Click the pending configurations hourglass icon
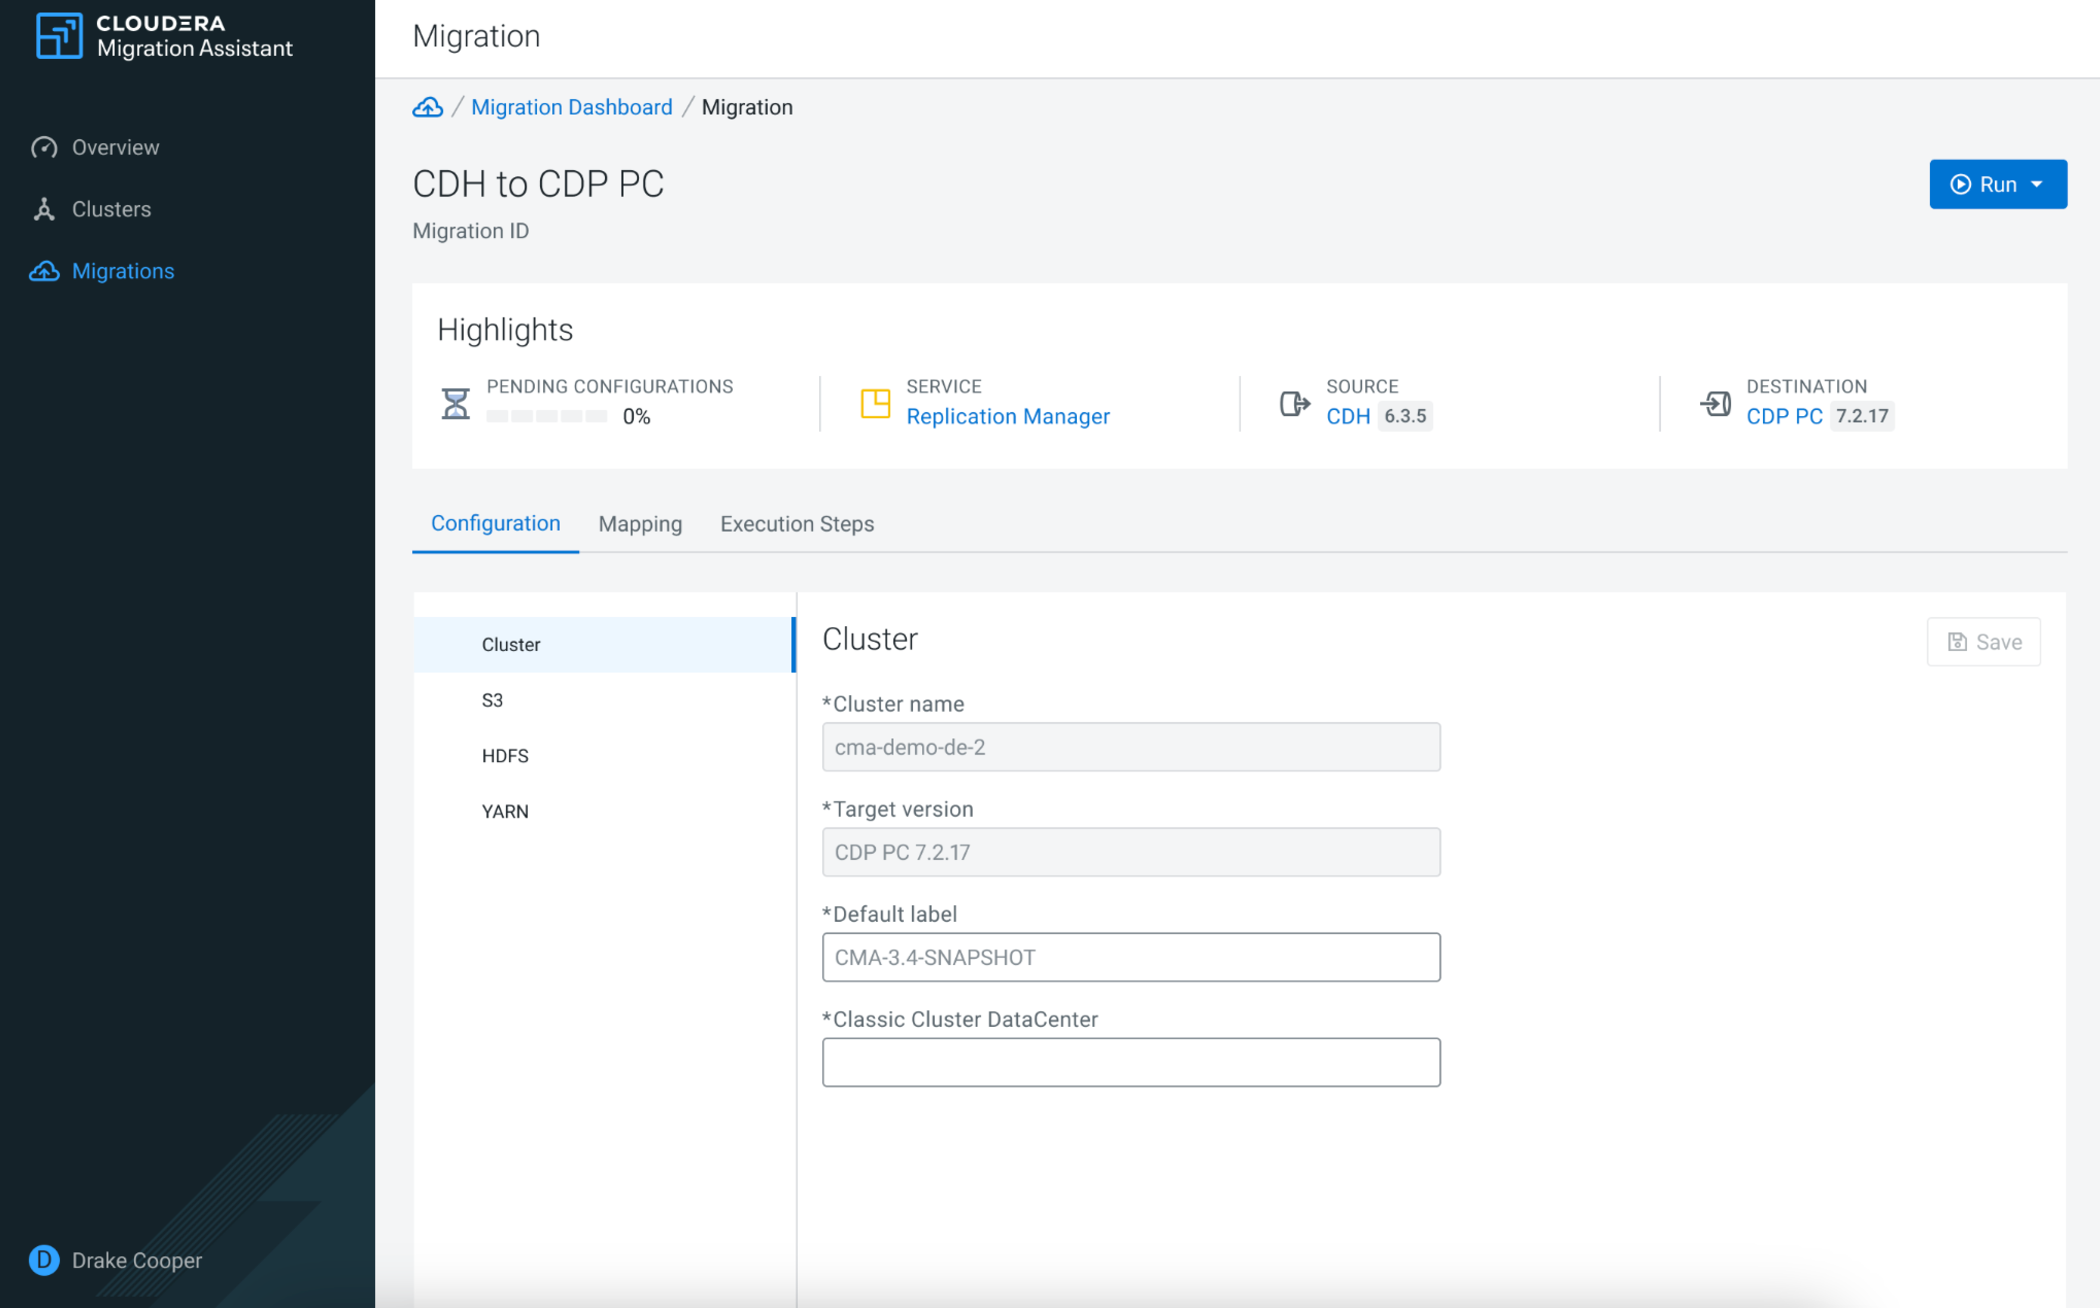 pyautogui.click(x=456, y=403)
